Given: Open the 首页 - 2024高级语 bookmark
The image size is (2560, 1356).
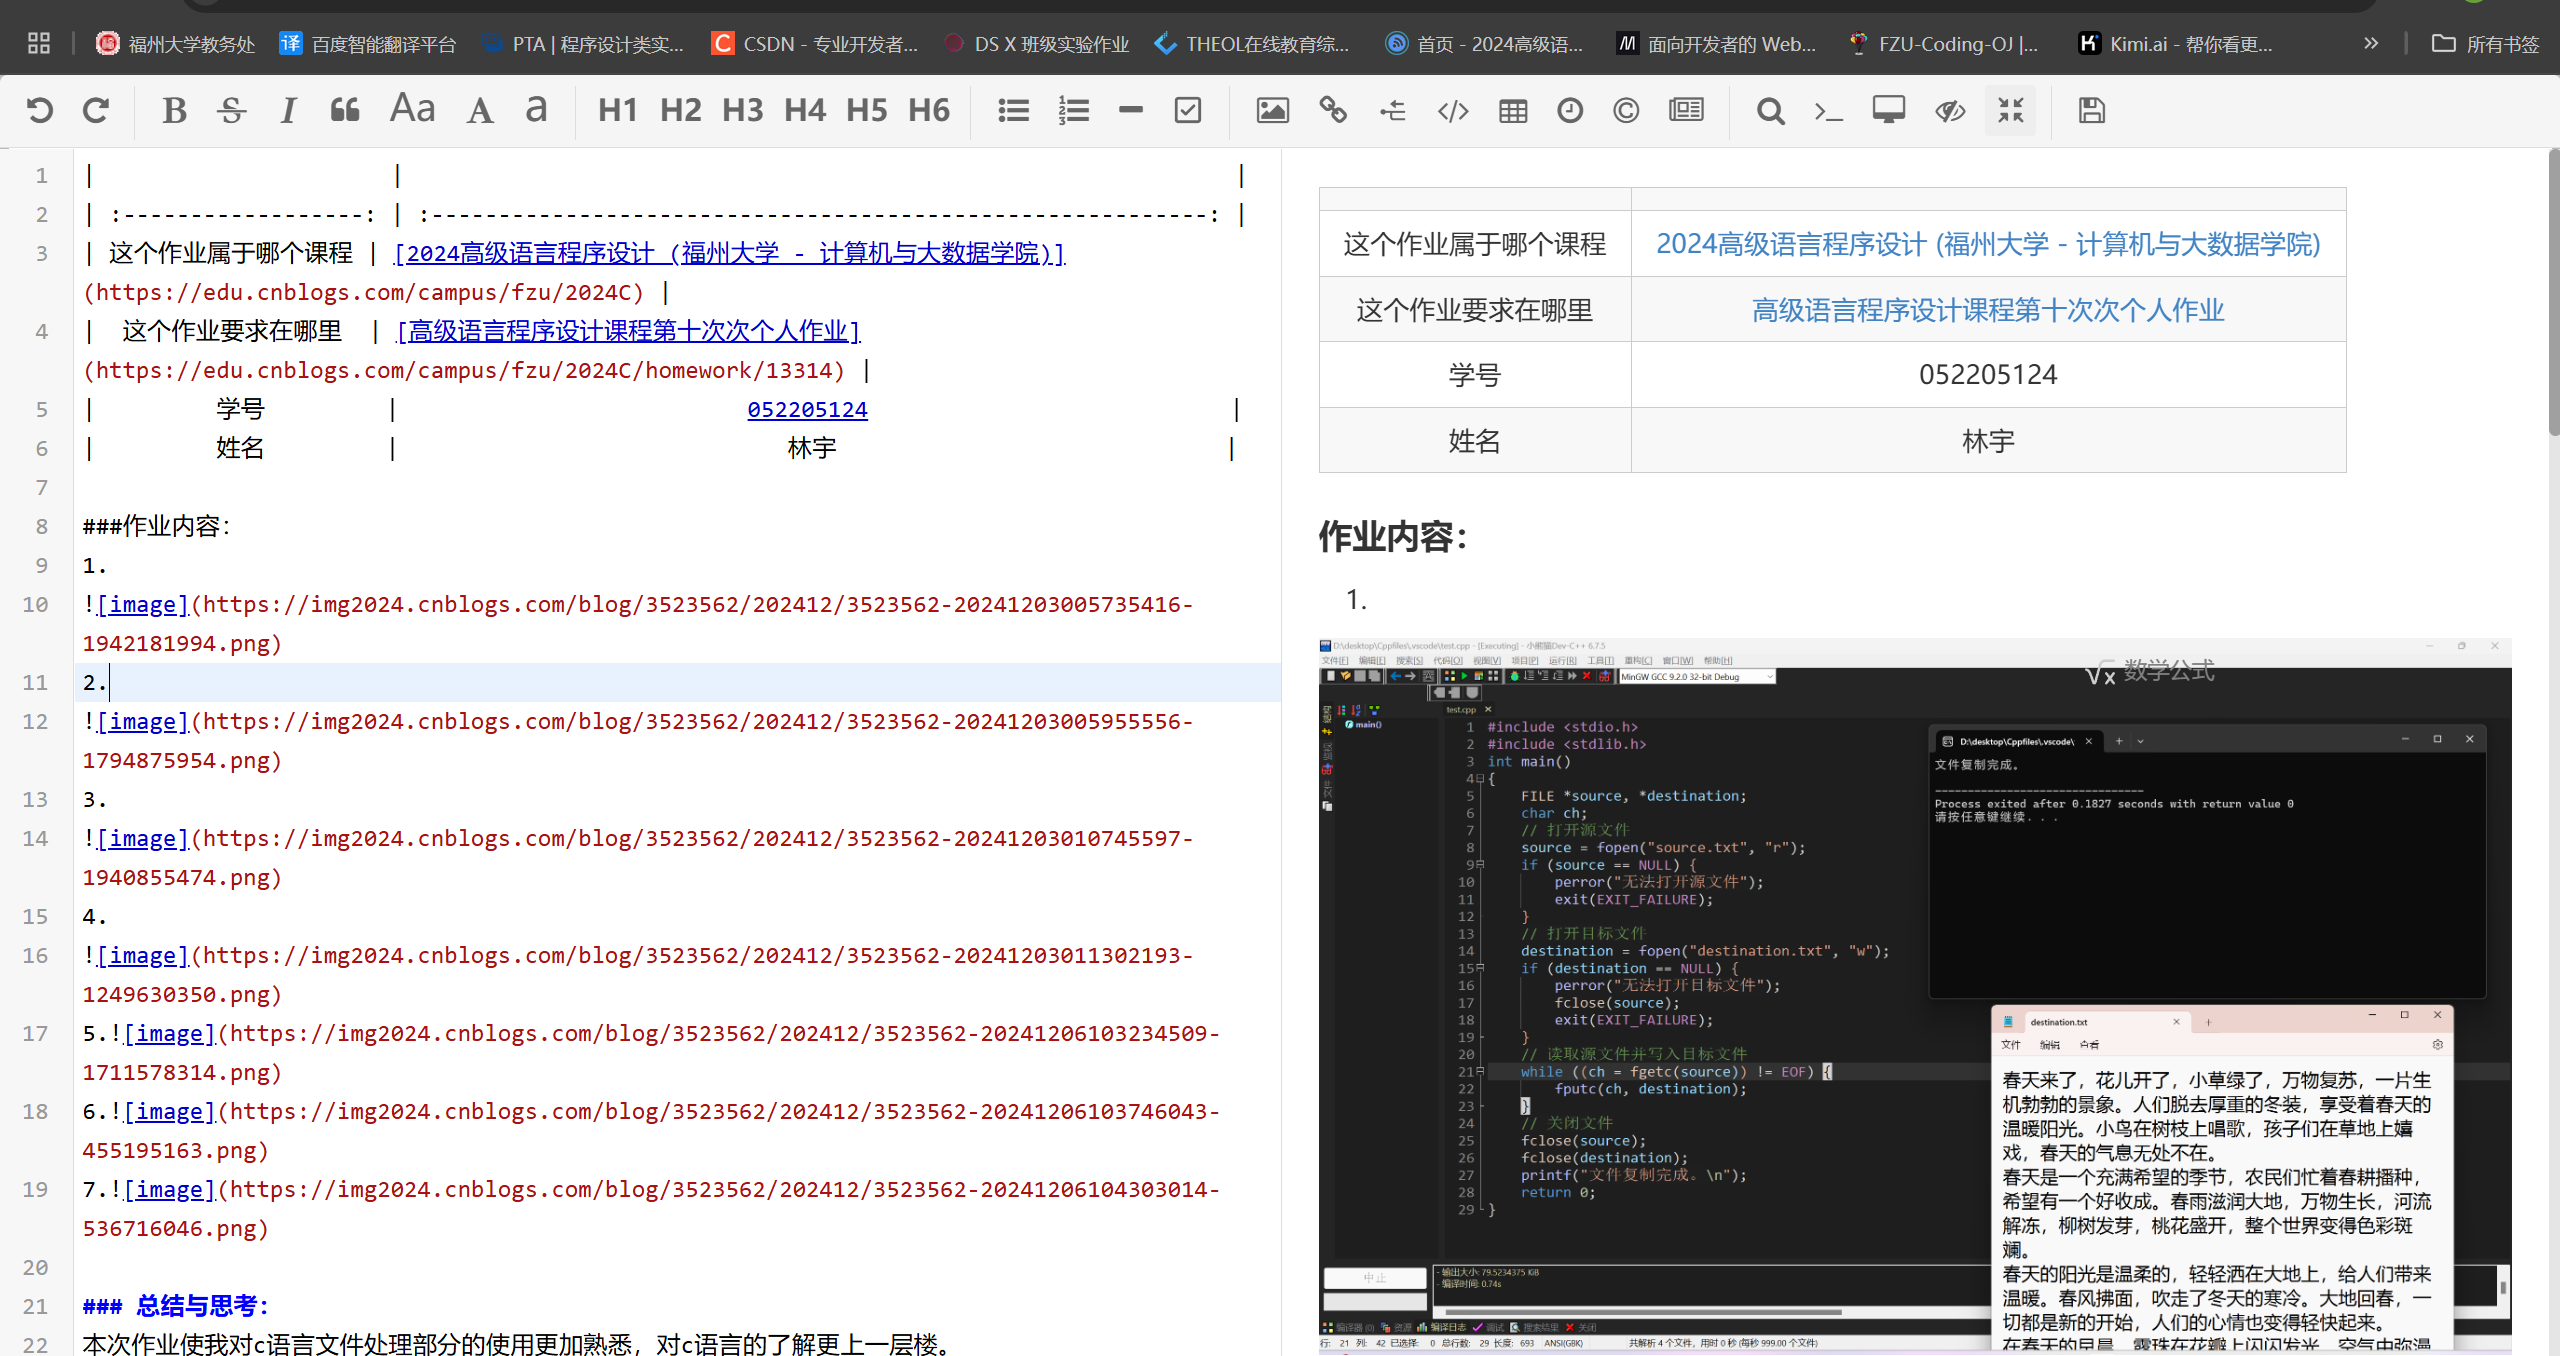Looking at the screenshot, I should point(1484,44).
